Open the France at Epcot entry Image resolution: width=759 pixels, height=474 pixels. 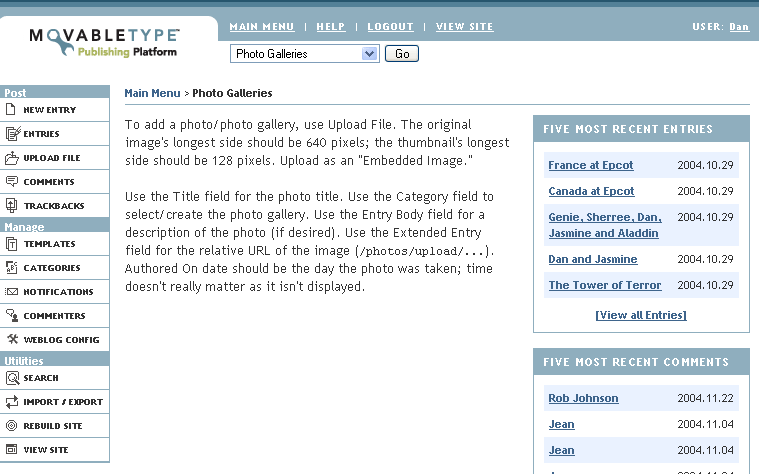coord(591,165)
